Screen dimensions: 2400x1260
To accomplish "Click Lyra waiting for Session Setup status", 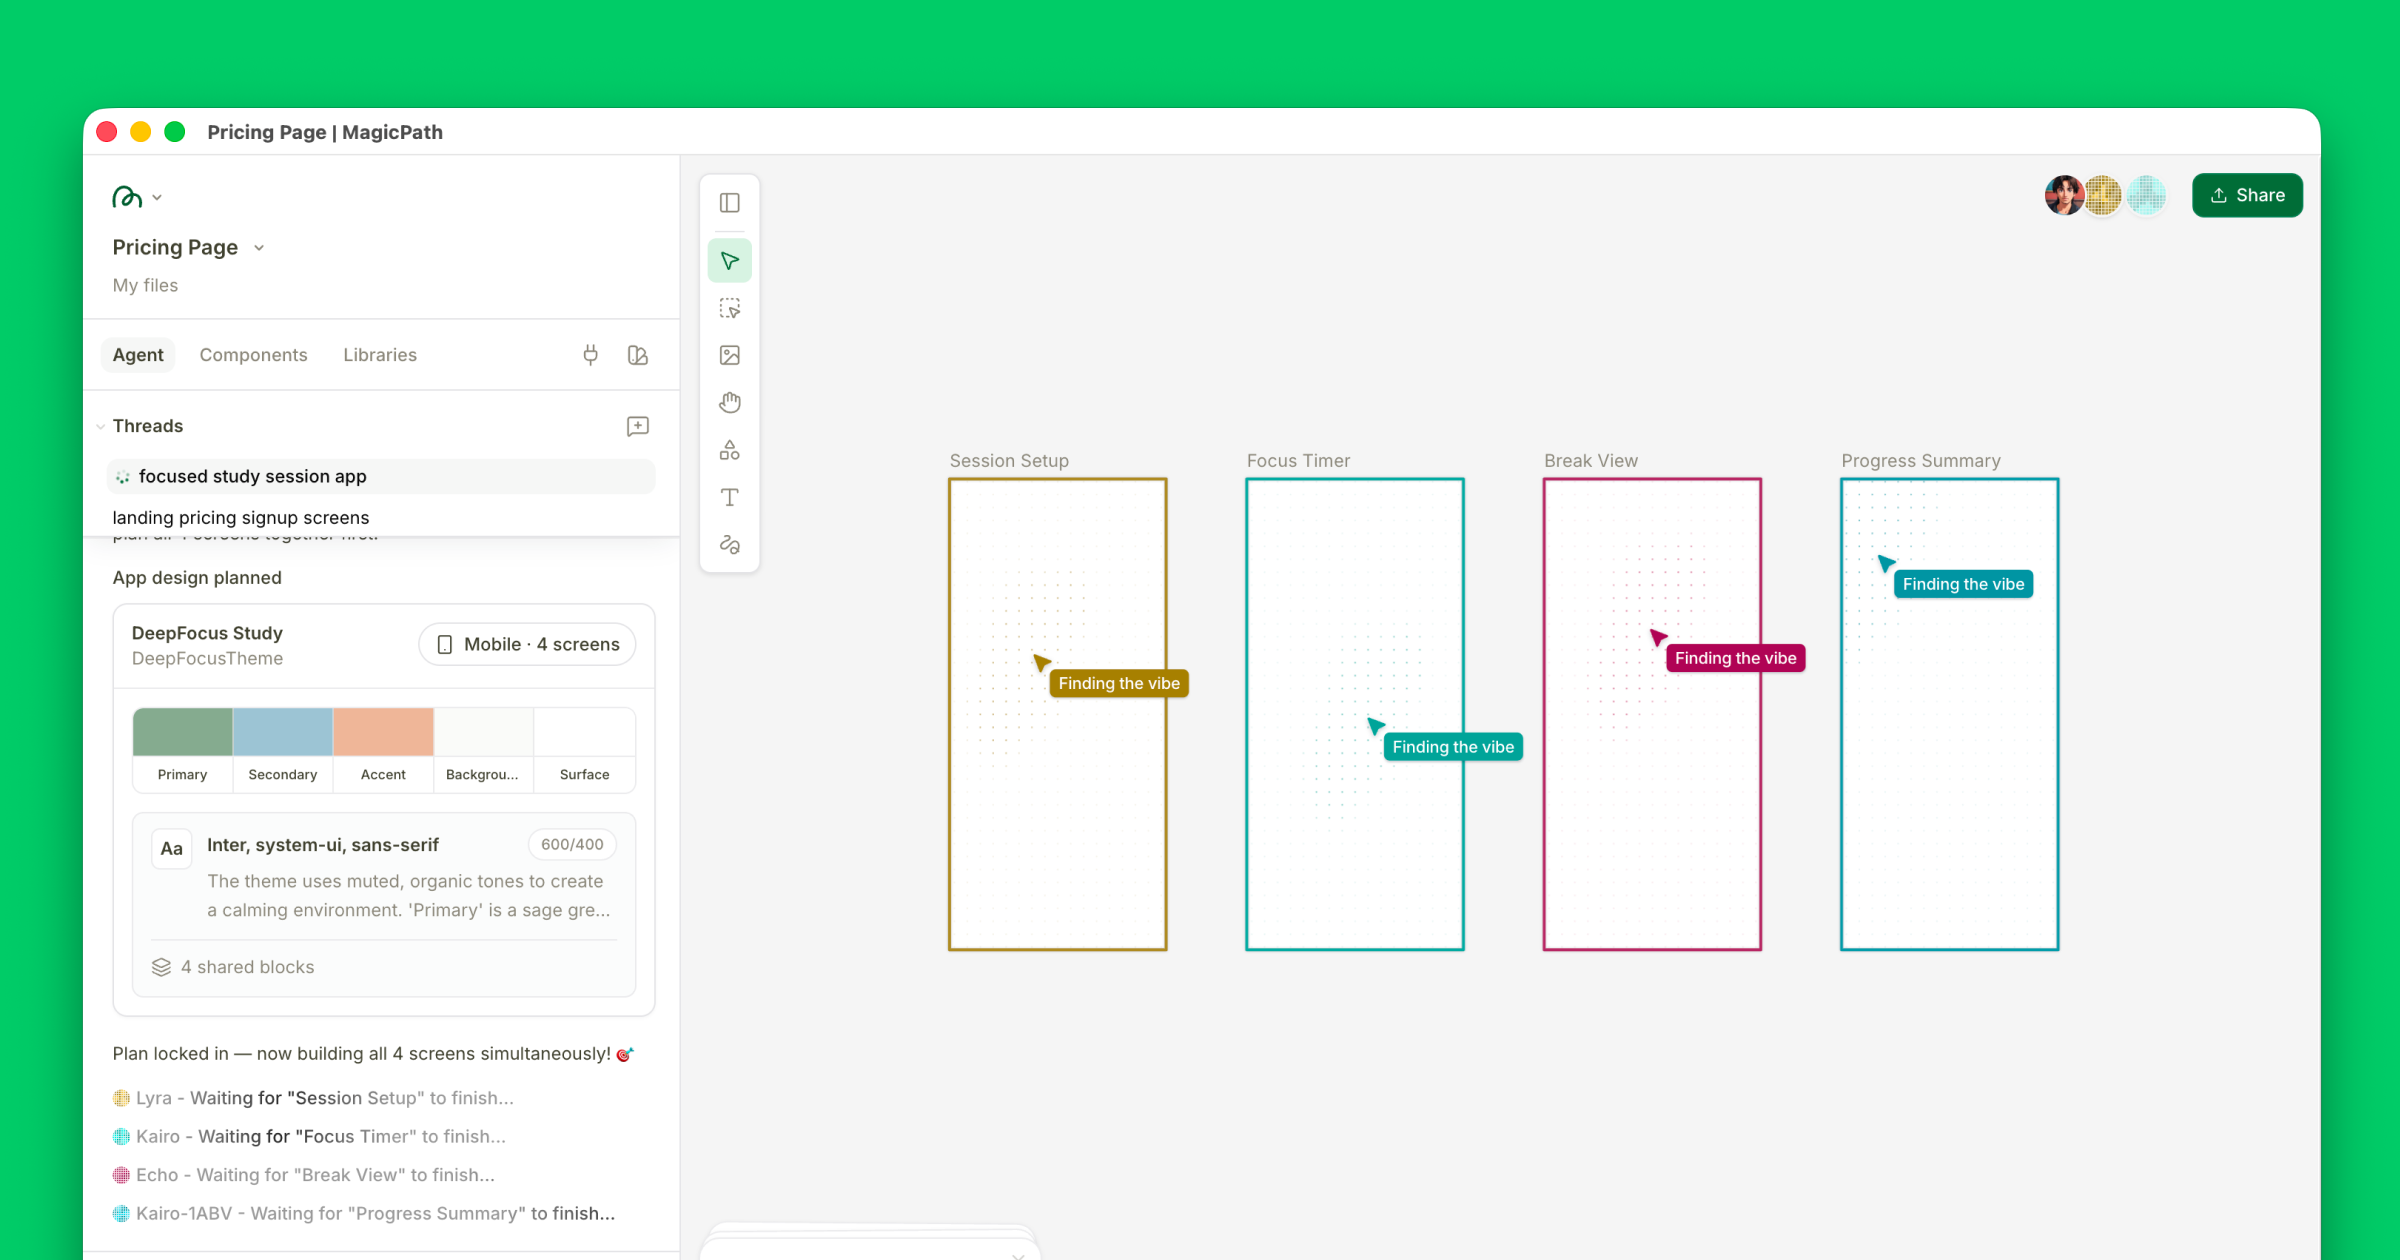I will 313,1098.
